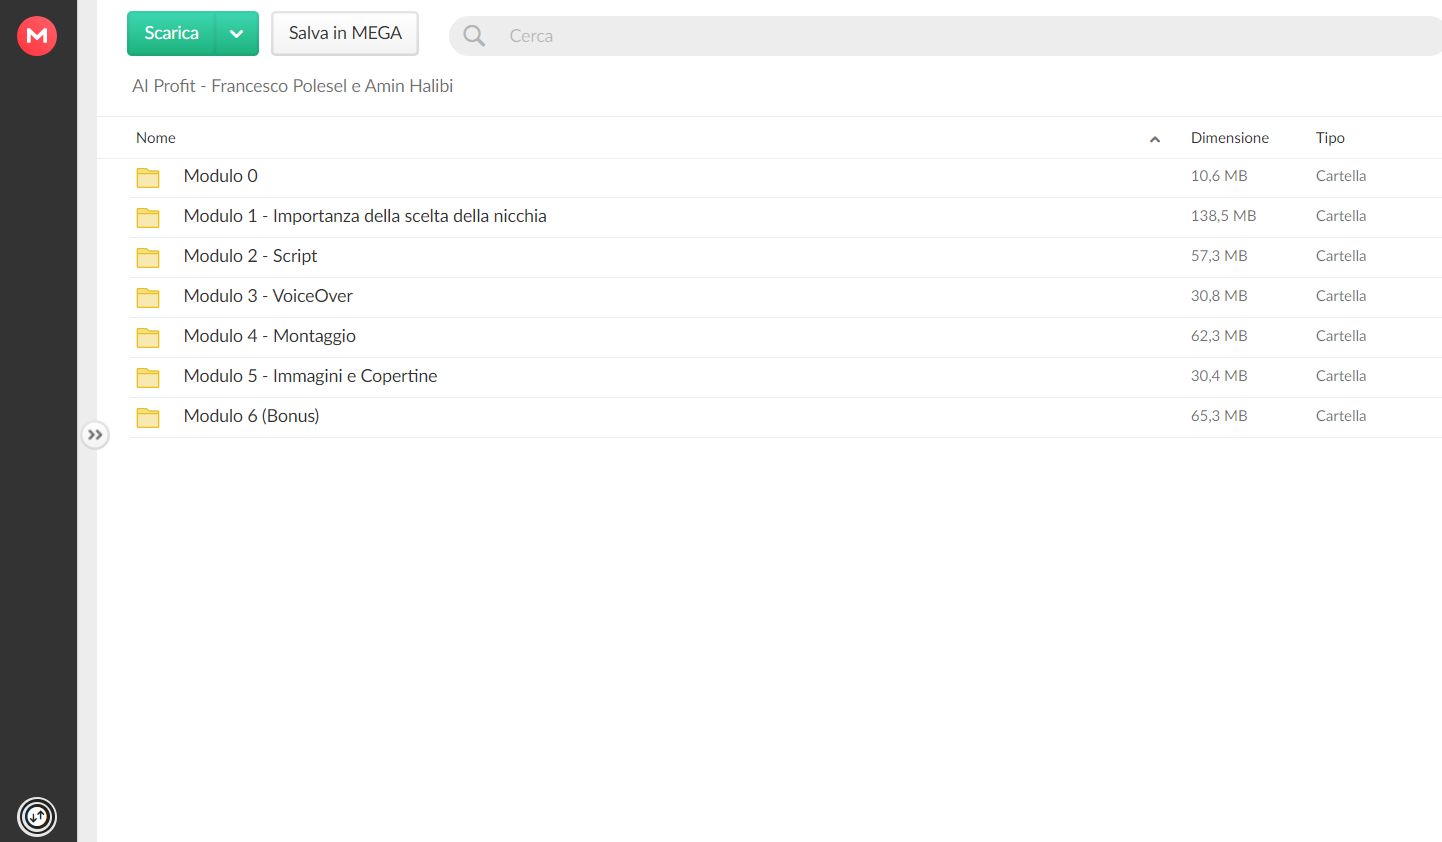Select Modulo 1 folder icon
This screenshot has width=1442, height=842.
pos(148,218)
